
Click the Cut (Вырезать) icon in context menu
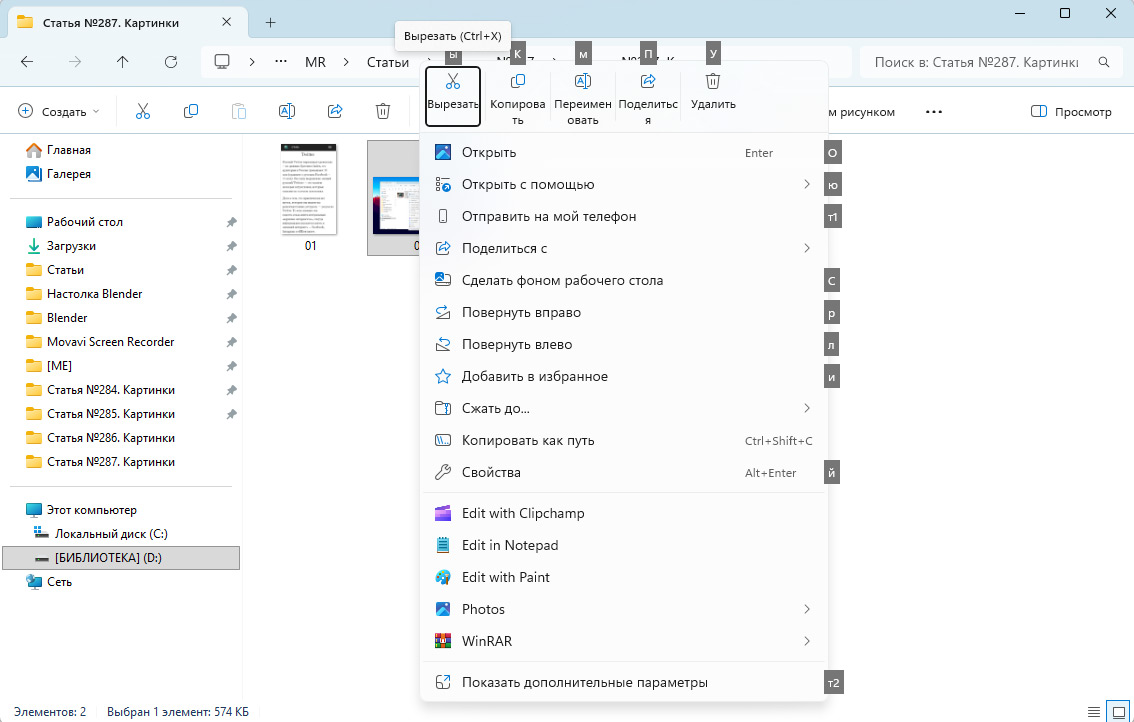(x=453, y=82)
